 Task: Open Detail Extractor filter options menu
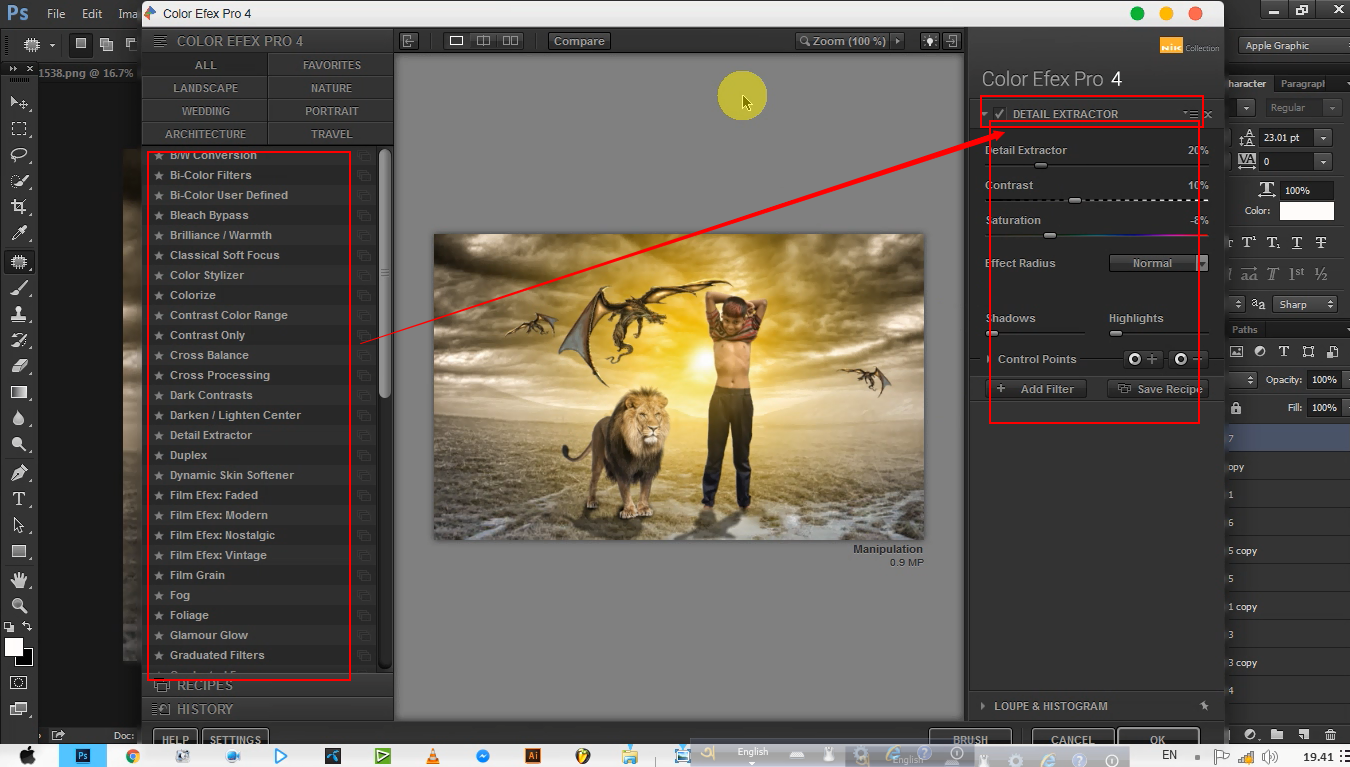[x=1191, y=114]
